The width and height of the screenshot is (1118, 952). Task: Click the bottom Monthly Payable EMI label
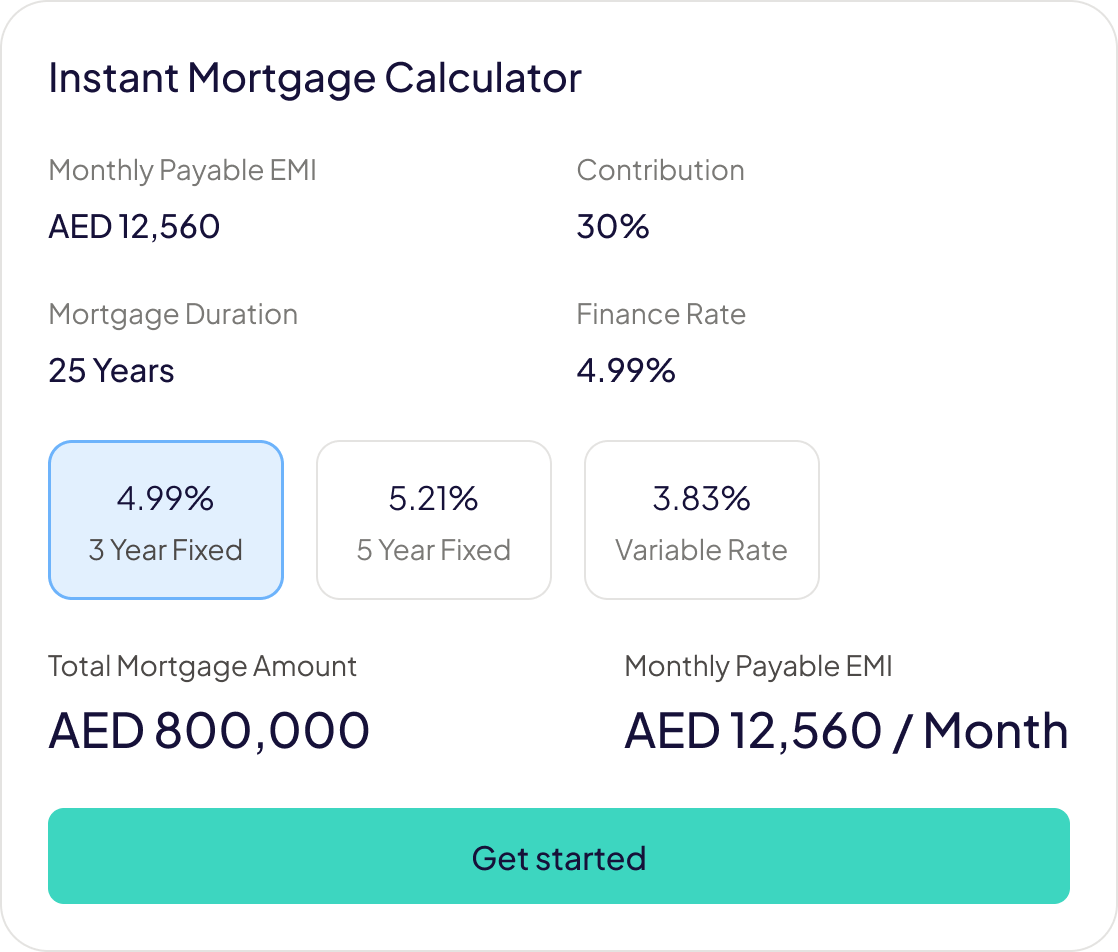click(758, 666)
